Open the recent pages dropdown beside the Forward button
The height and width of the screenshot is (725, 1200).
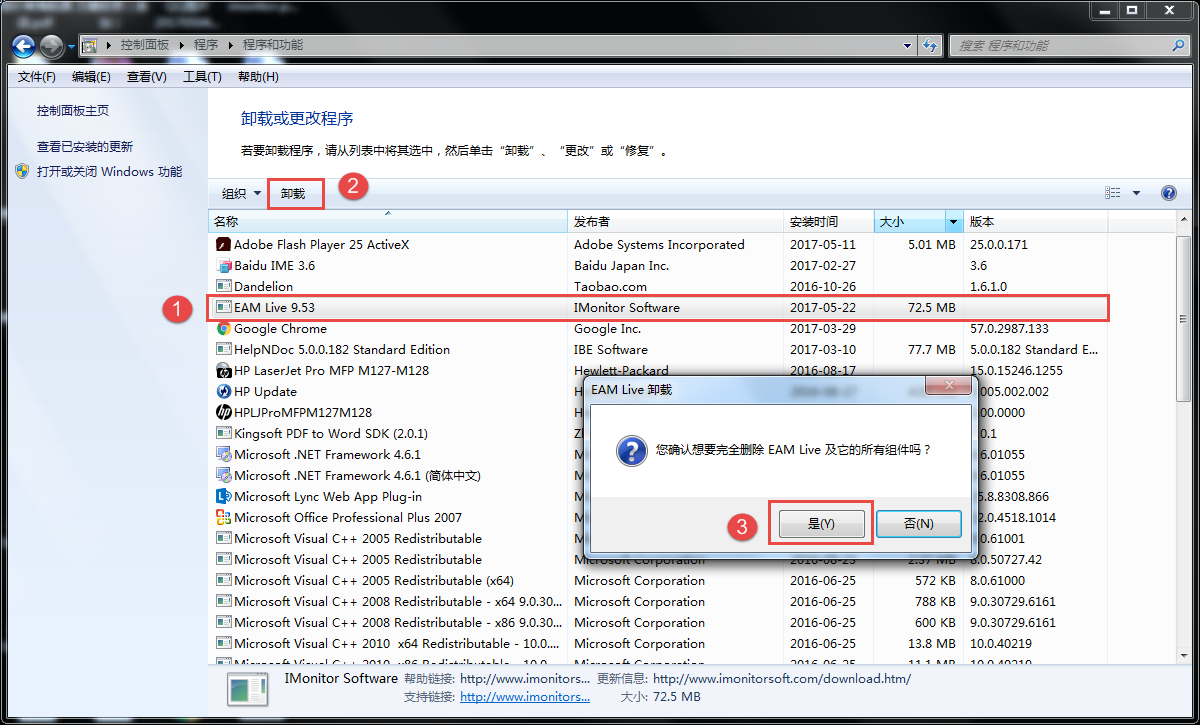(x=71, y=46)
